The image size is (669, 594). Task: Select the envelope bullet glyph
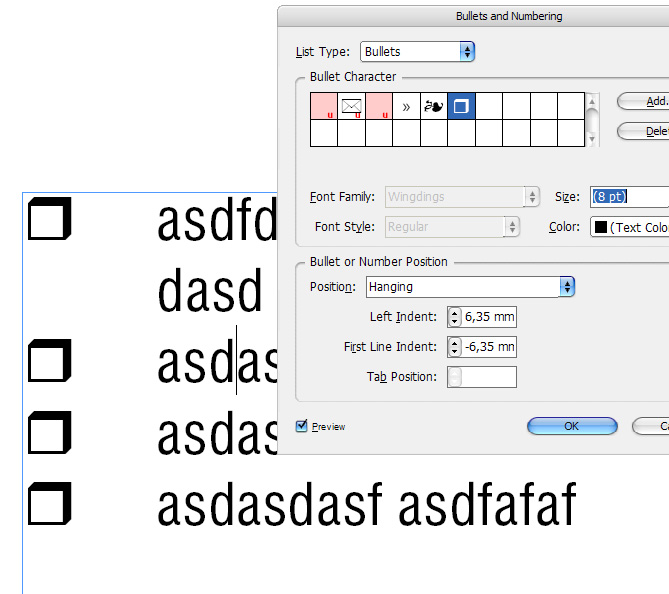pyautogui.click(x=351, y=106)
